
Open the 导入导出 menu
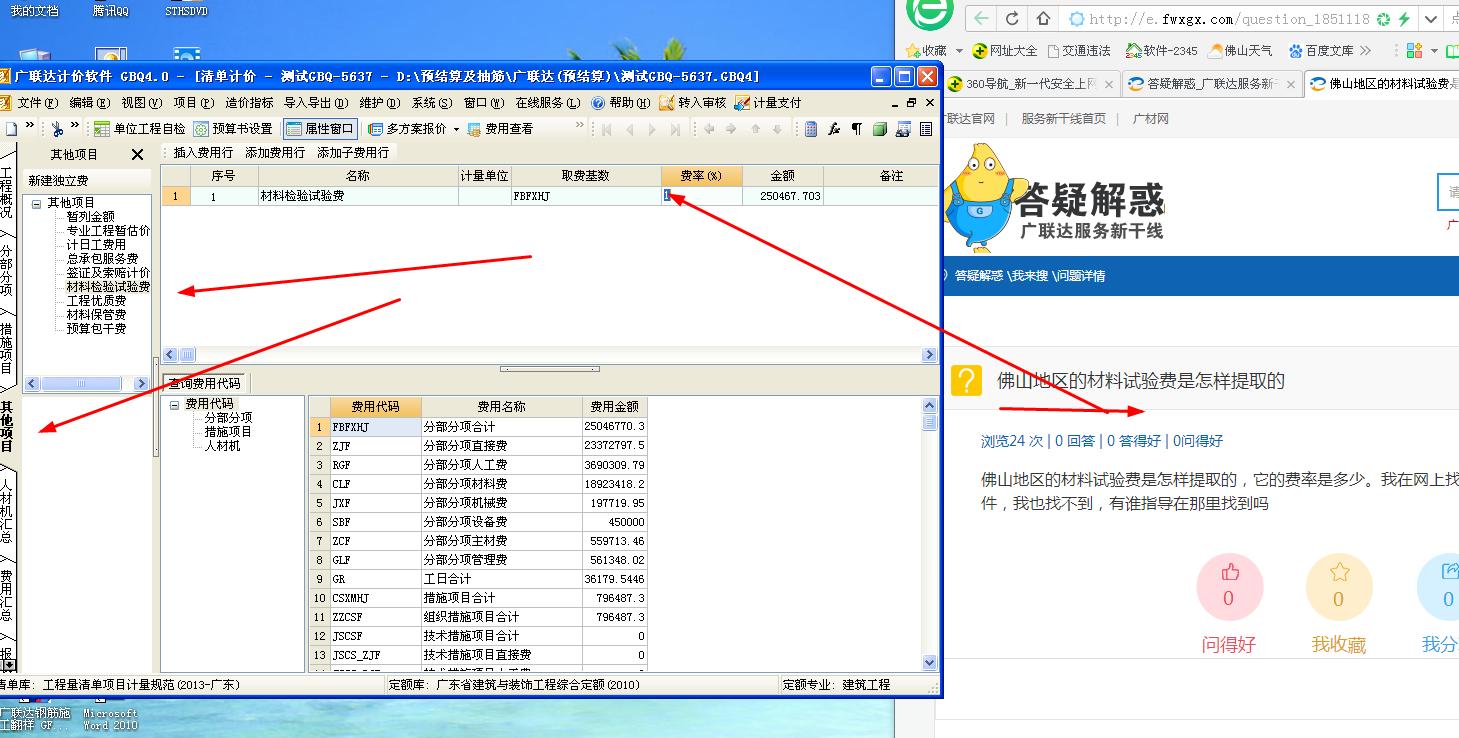316,102
